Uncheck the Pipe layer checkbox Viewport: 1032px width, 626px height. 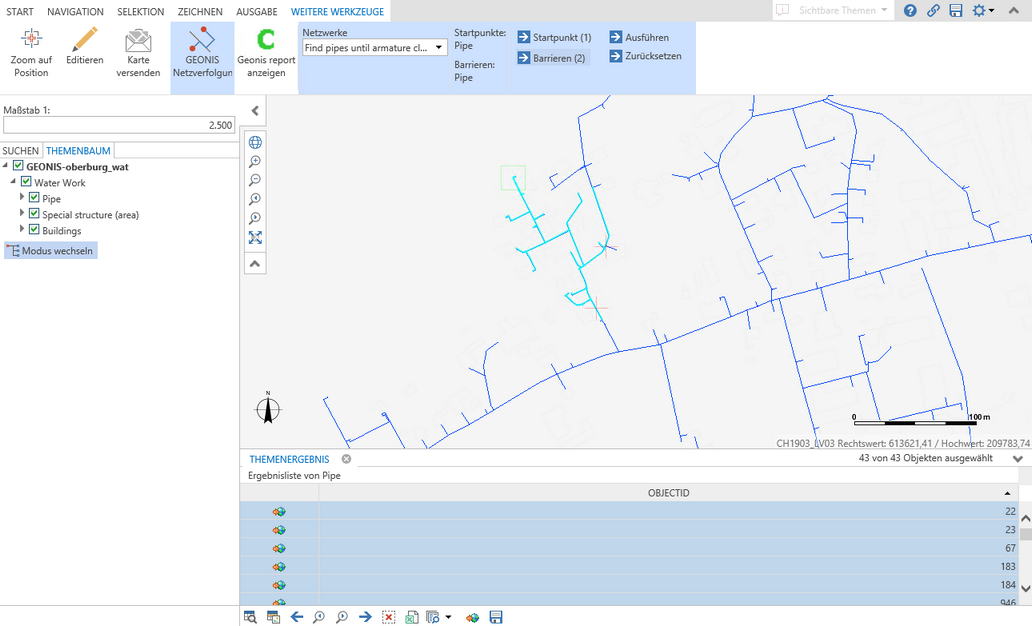click(34, 198)
